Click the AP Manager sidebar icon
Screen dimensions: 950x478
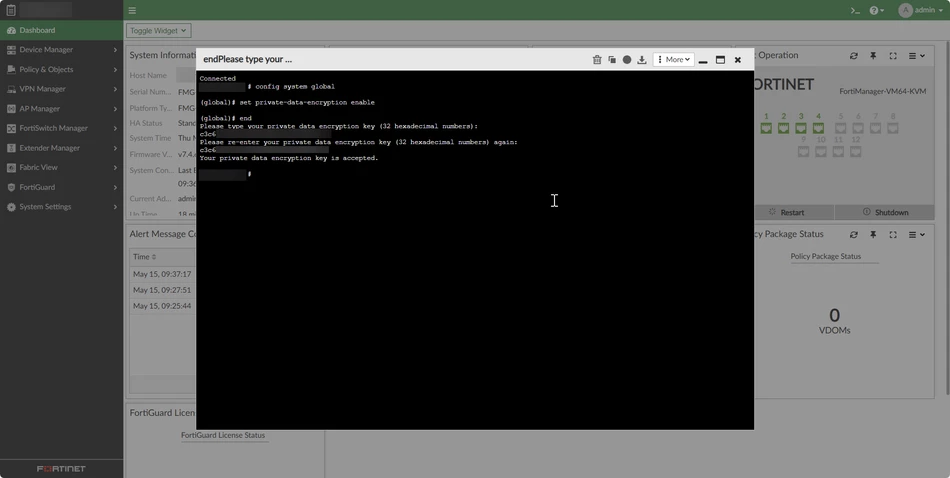click(x=11, y=109)
